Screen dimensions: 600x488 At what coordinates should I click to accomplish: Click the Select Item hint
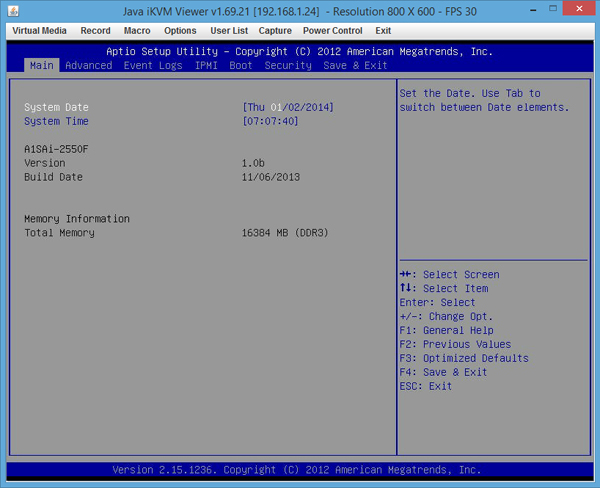click(444, 288)
